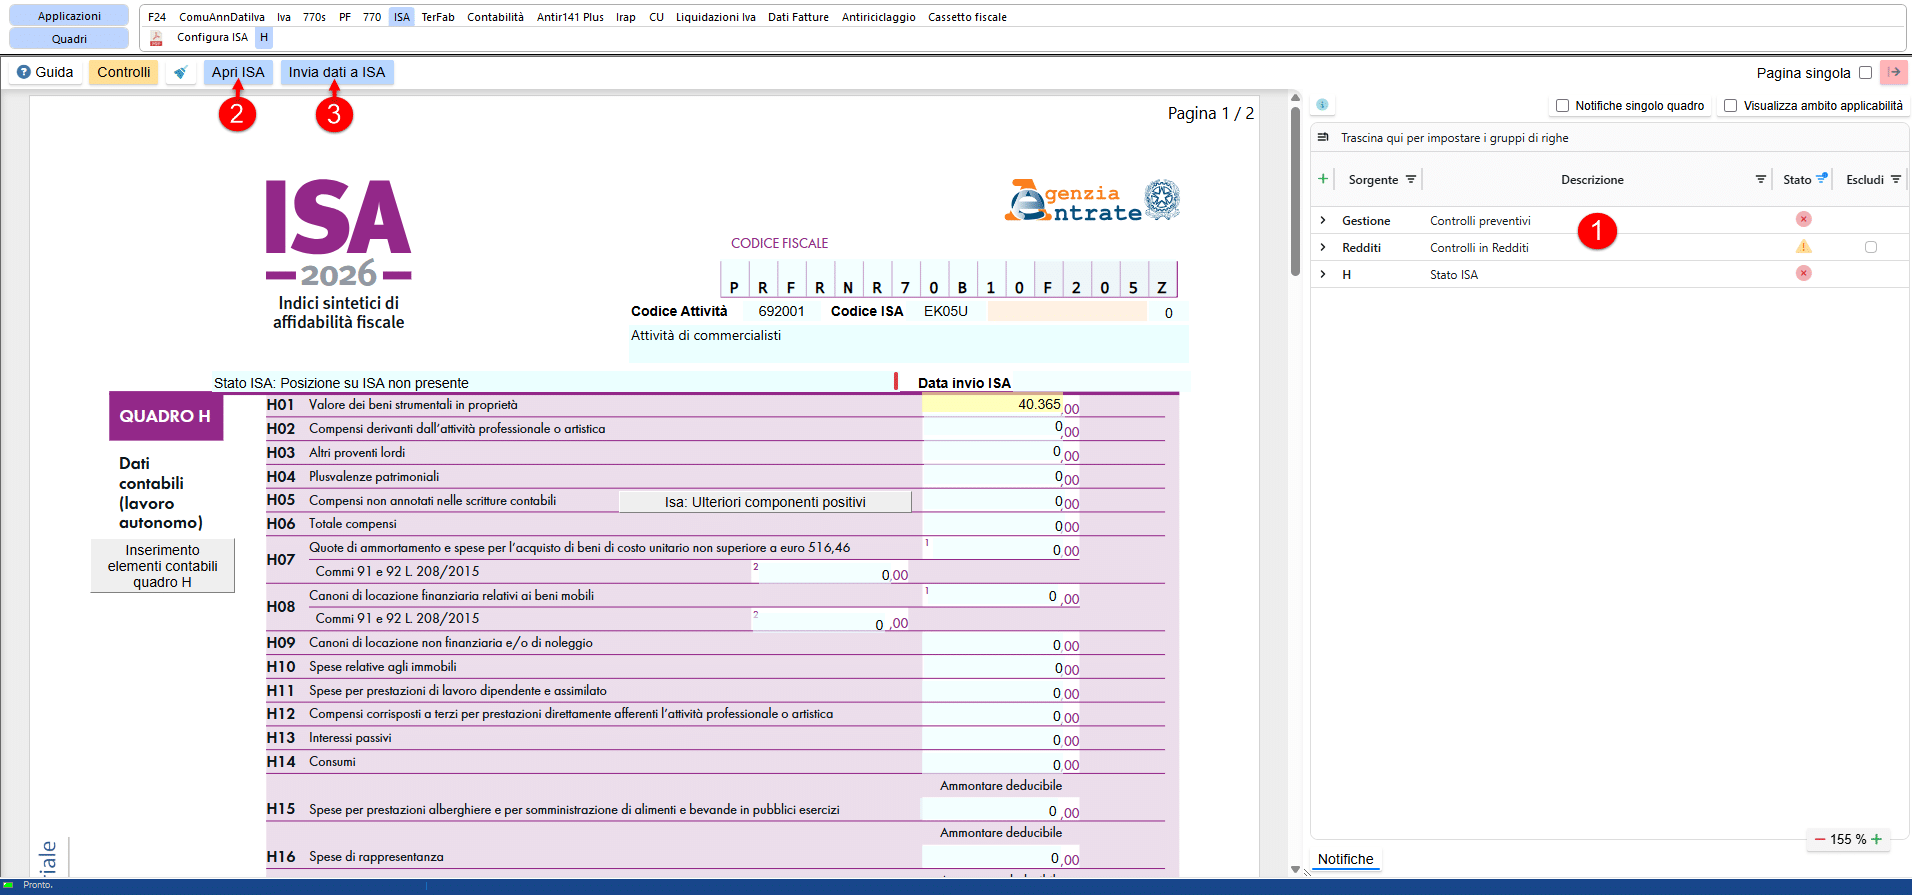
Task: Switch to the Contabilità tab
Action: (x=495, y=17)
